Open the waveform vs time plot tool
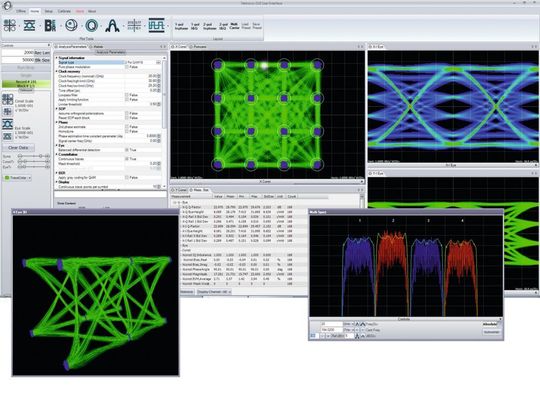The height and width of the screenshot is (394, 540). pyautogui.click(x=156, y=25)
